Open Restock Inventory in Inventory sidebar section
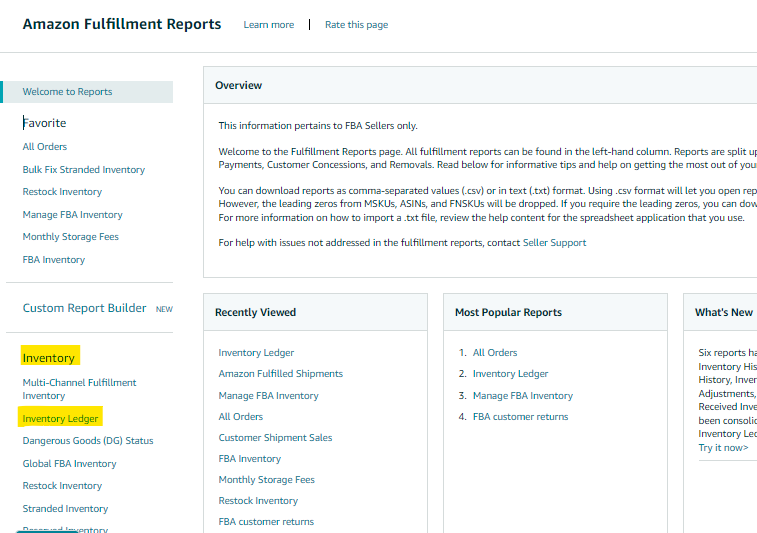The image size is (757, 533). (62, 486)
